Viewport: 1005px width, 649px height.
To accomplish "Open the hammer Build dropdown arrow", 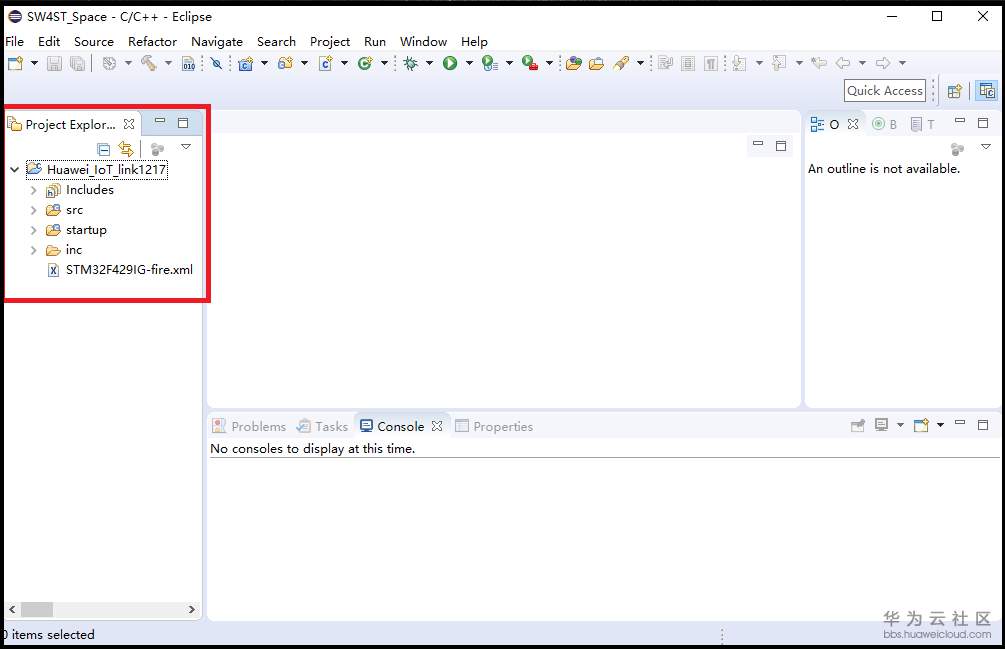I will click(x=168, y=63).
